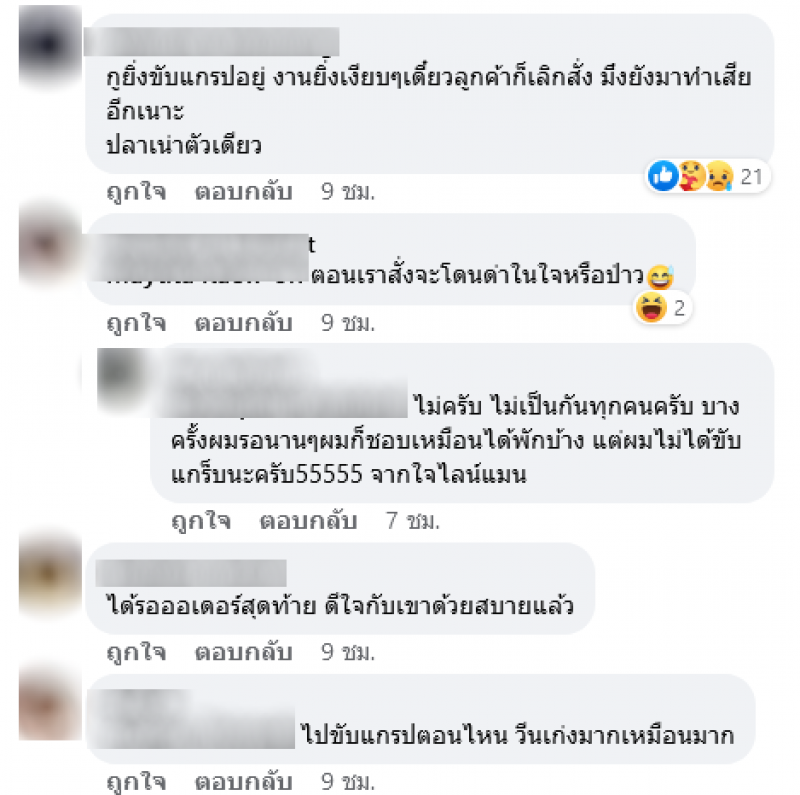
Task: Reply to the comment about โดนด่าในใจ
Action: coord(243,323)
